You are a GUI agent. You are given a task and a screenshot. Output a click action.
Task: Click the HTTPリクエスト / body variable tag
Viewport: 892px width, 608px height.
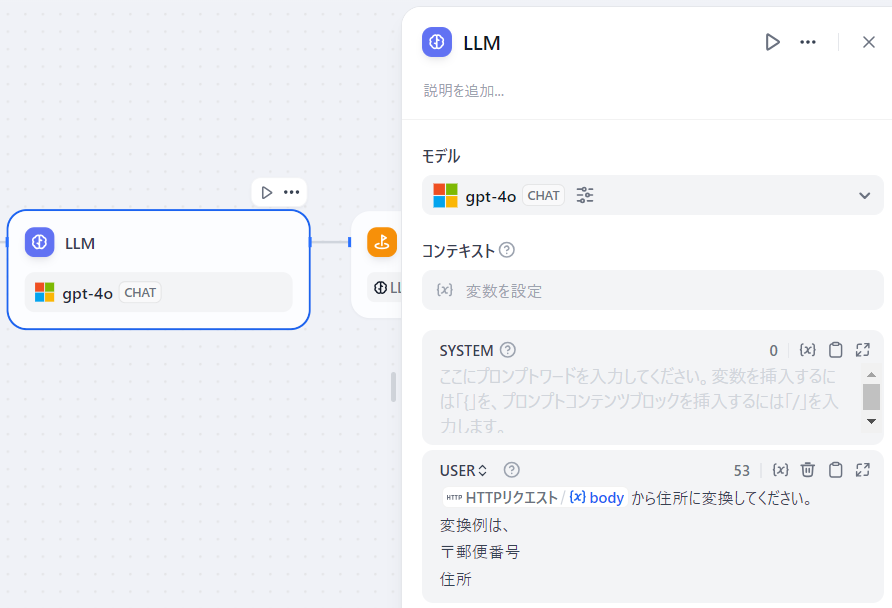[x=535, y=498]
